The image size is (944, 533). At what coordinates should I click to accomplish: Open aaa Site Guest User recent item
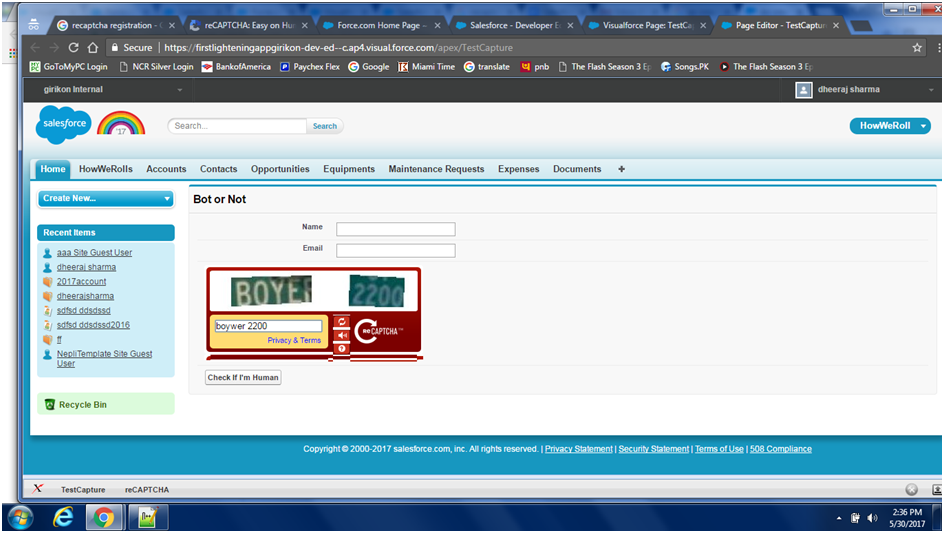[94, 252]
